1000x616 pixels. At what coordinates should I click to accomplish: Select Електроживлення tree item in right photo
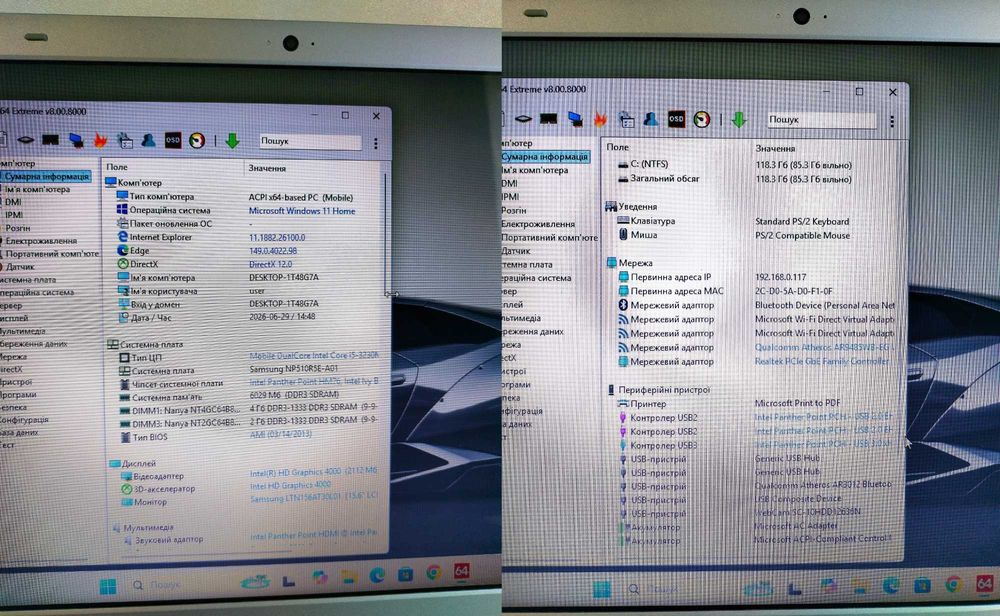(538, 224)
